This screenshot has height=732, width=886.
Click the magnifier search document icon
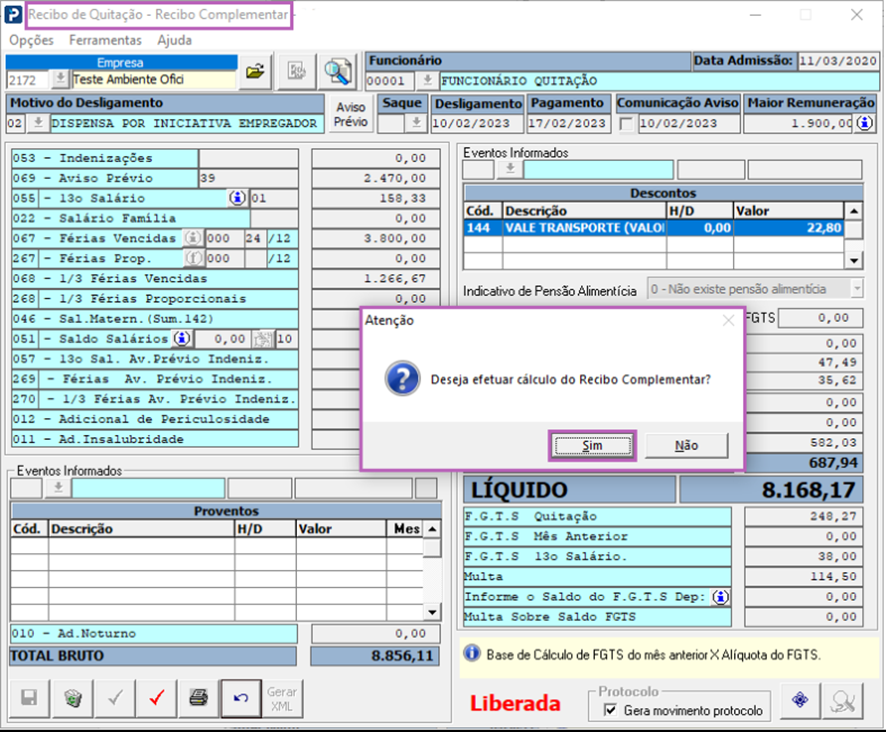point(338,71)
